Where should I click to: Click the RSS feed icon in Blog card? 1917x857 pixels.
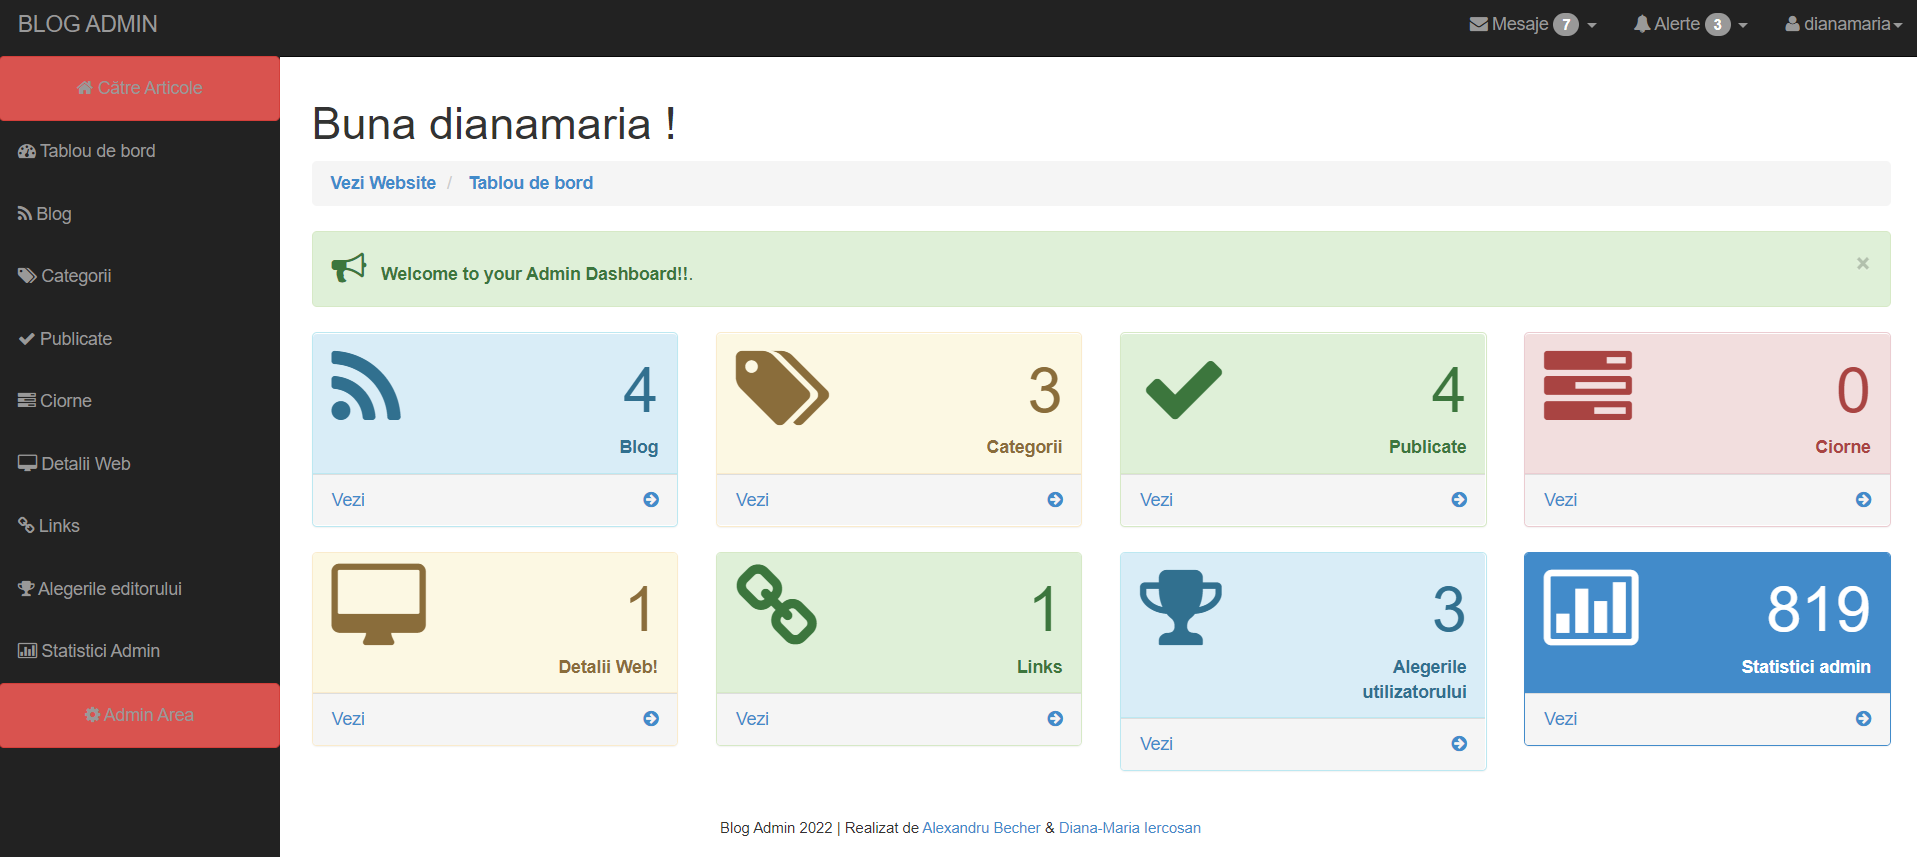(x=366, y=386)
